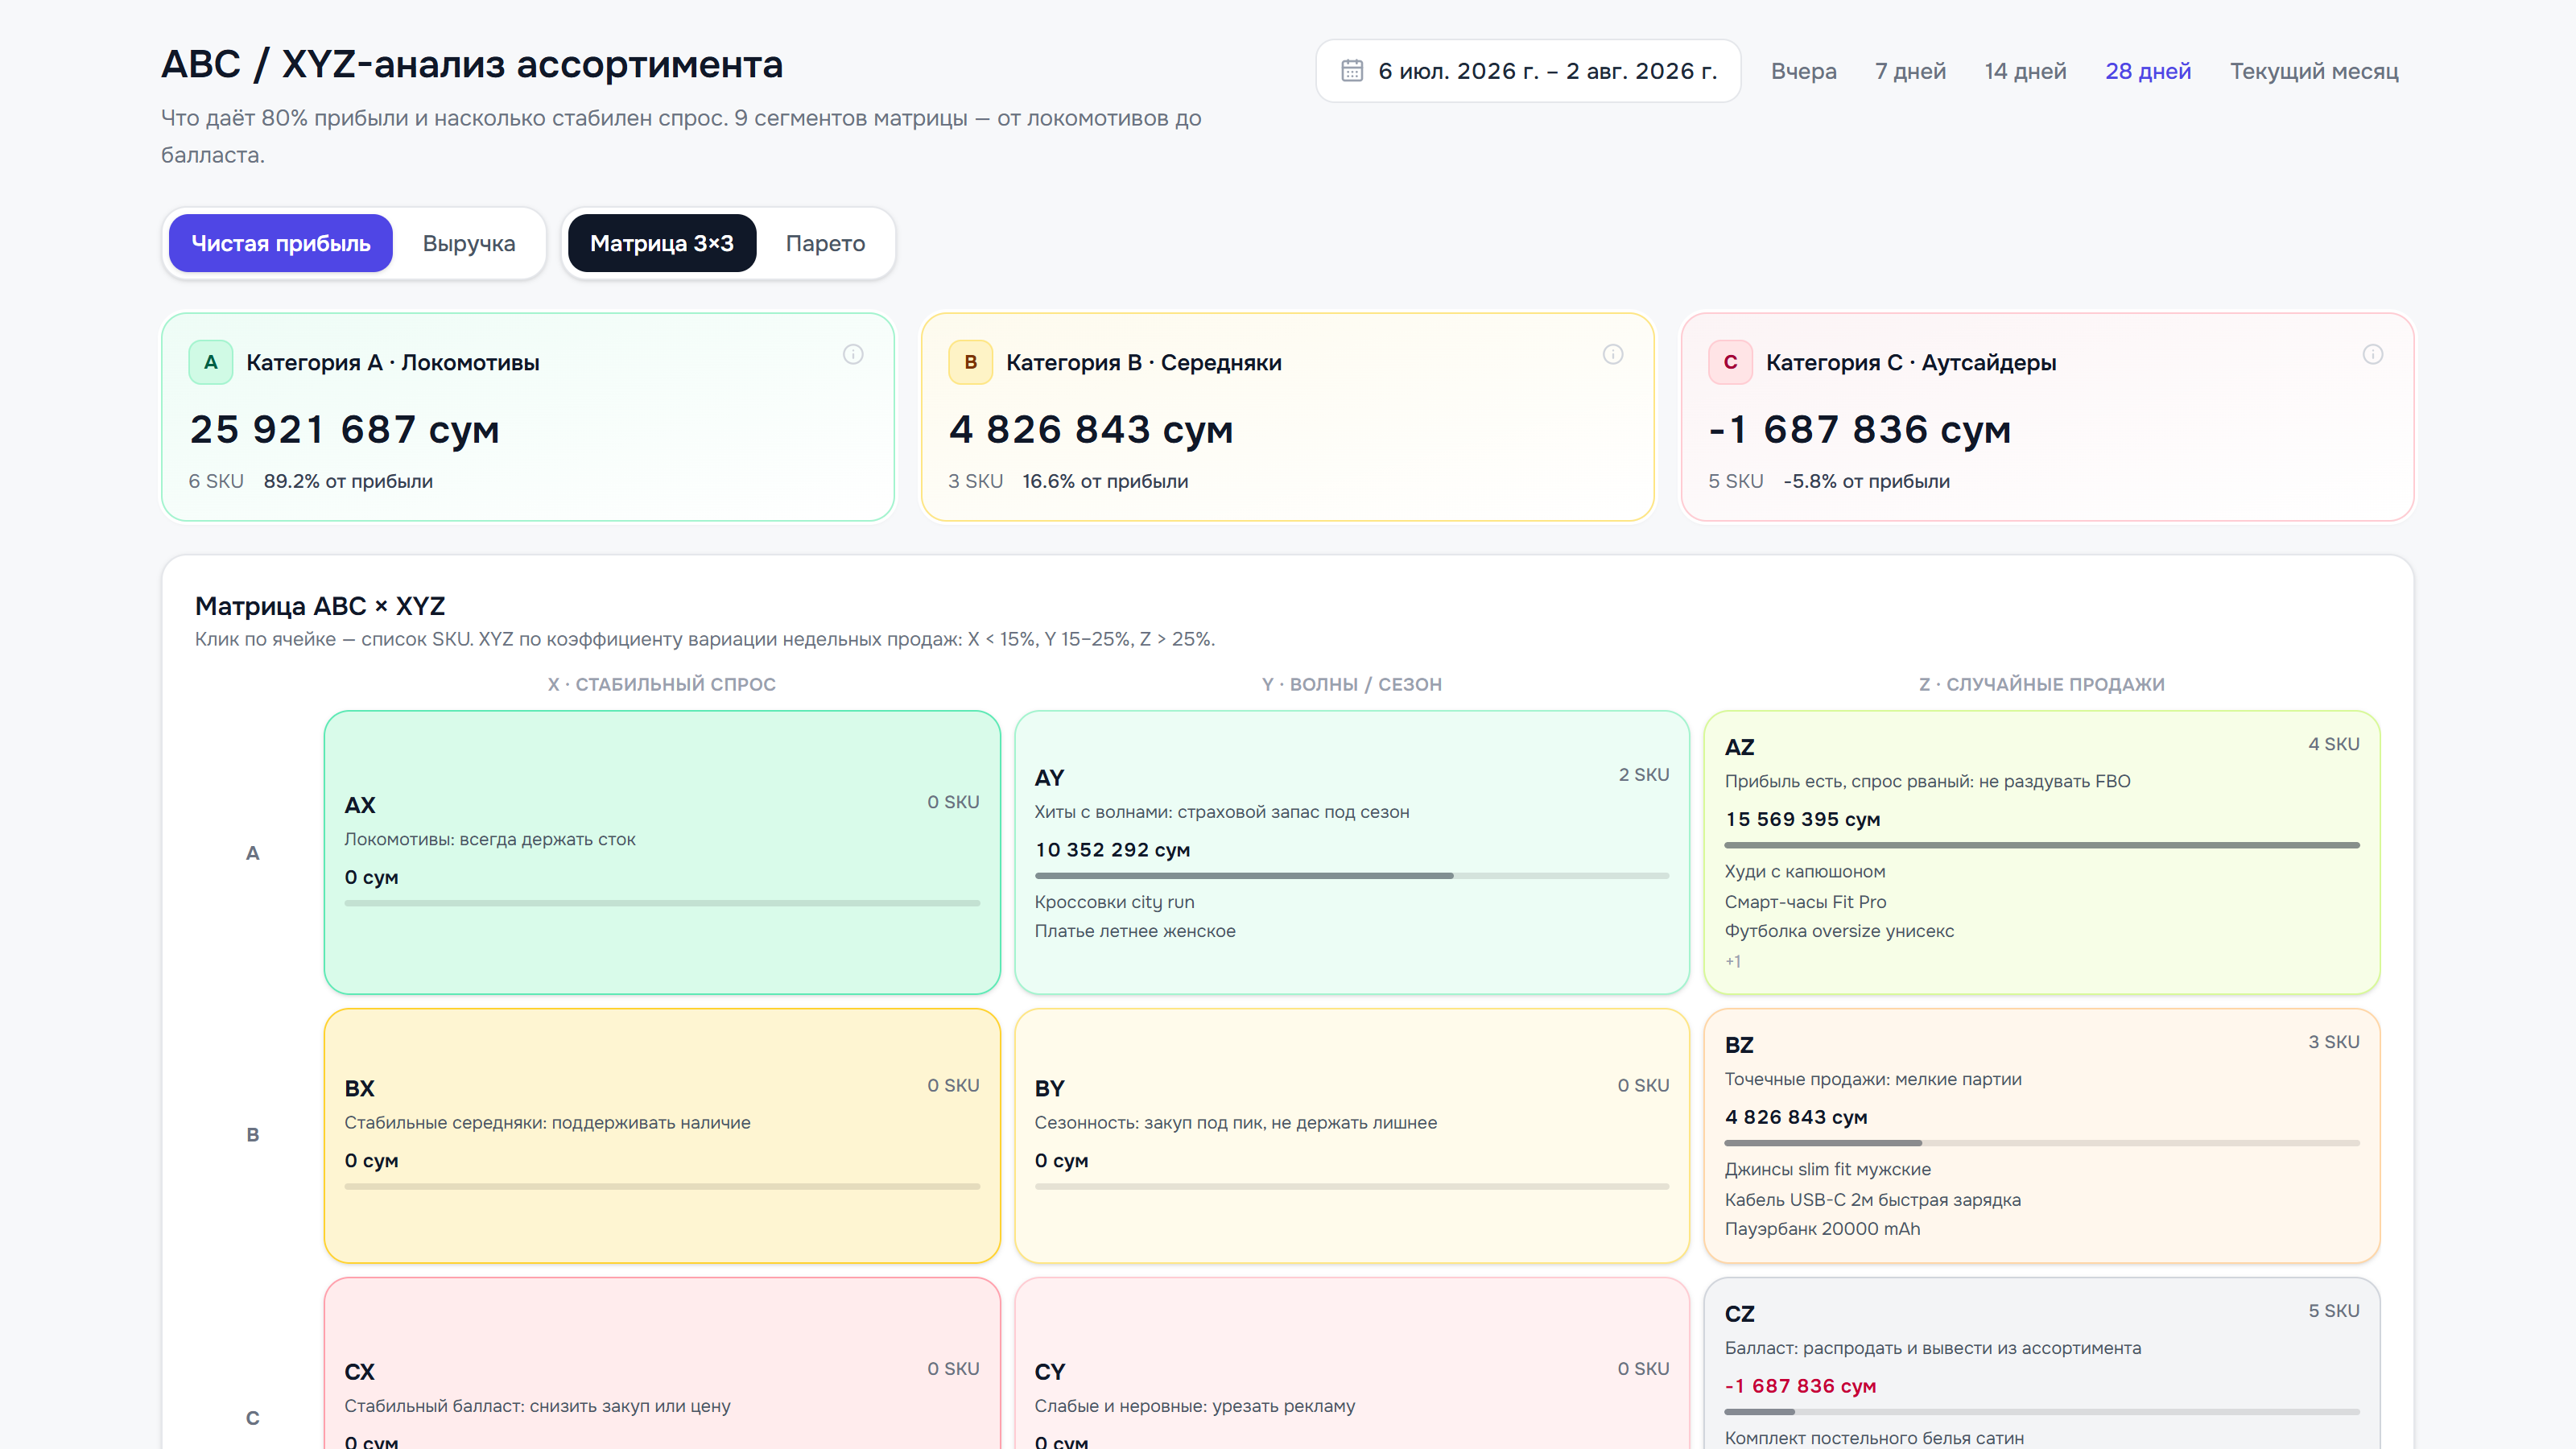Open the AY matrix cell
This screenshot has width=2576, height=1449.
[x=1352, y=852]
